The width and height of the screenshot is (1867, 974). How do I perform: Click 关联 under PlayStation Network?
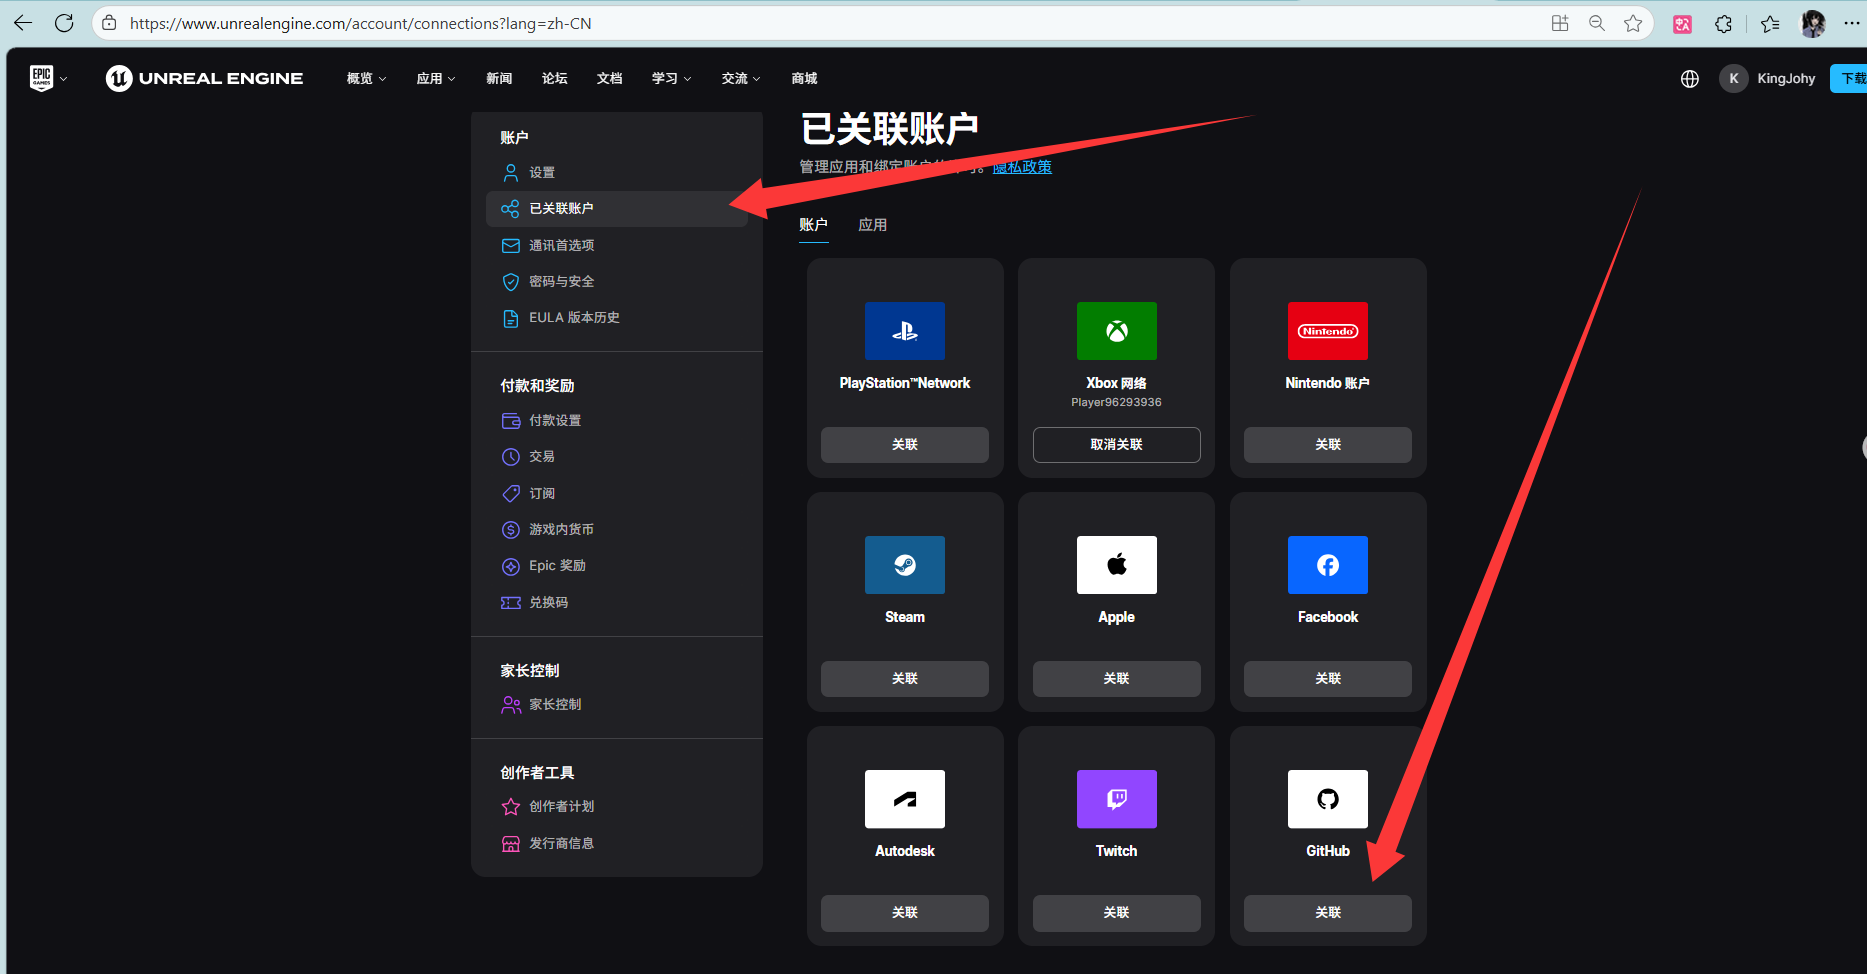tap(905, 445)
